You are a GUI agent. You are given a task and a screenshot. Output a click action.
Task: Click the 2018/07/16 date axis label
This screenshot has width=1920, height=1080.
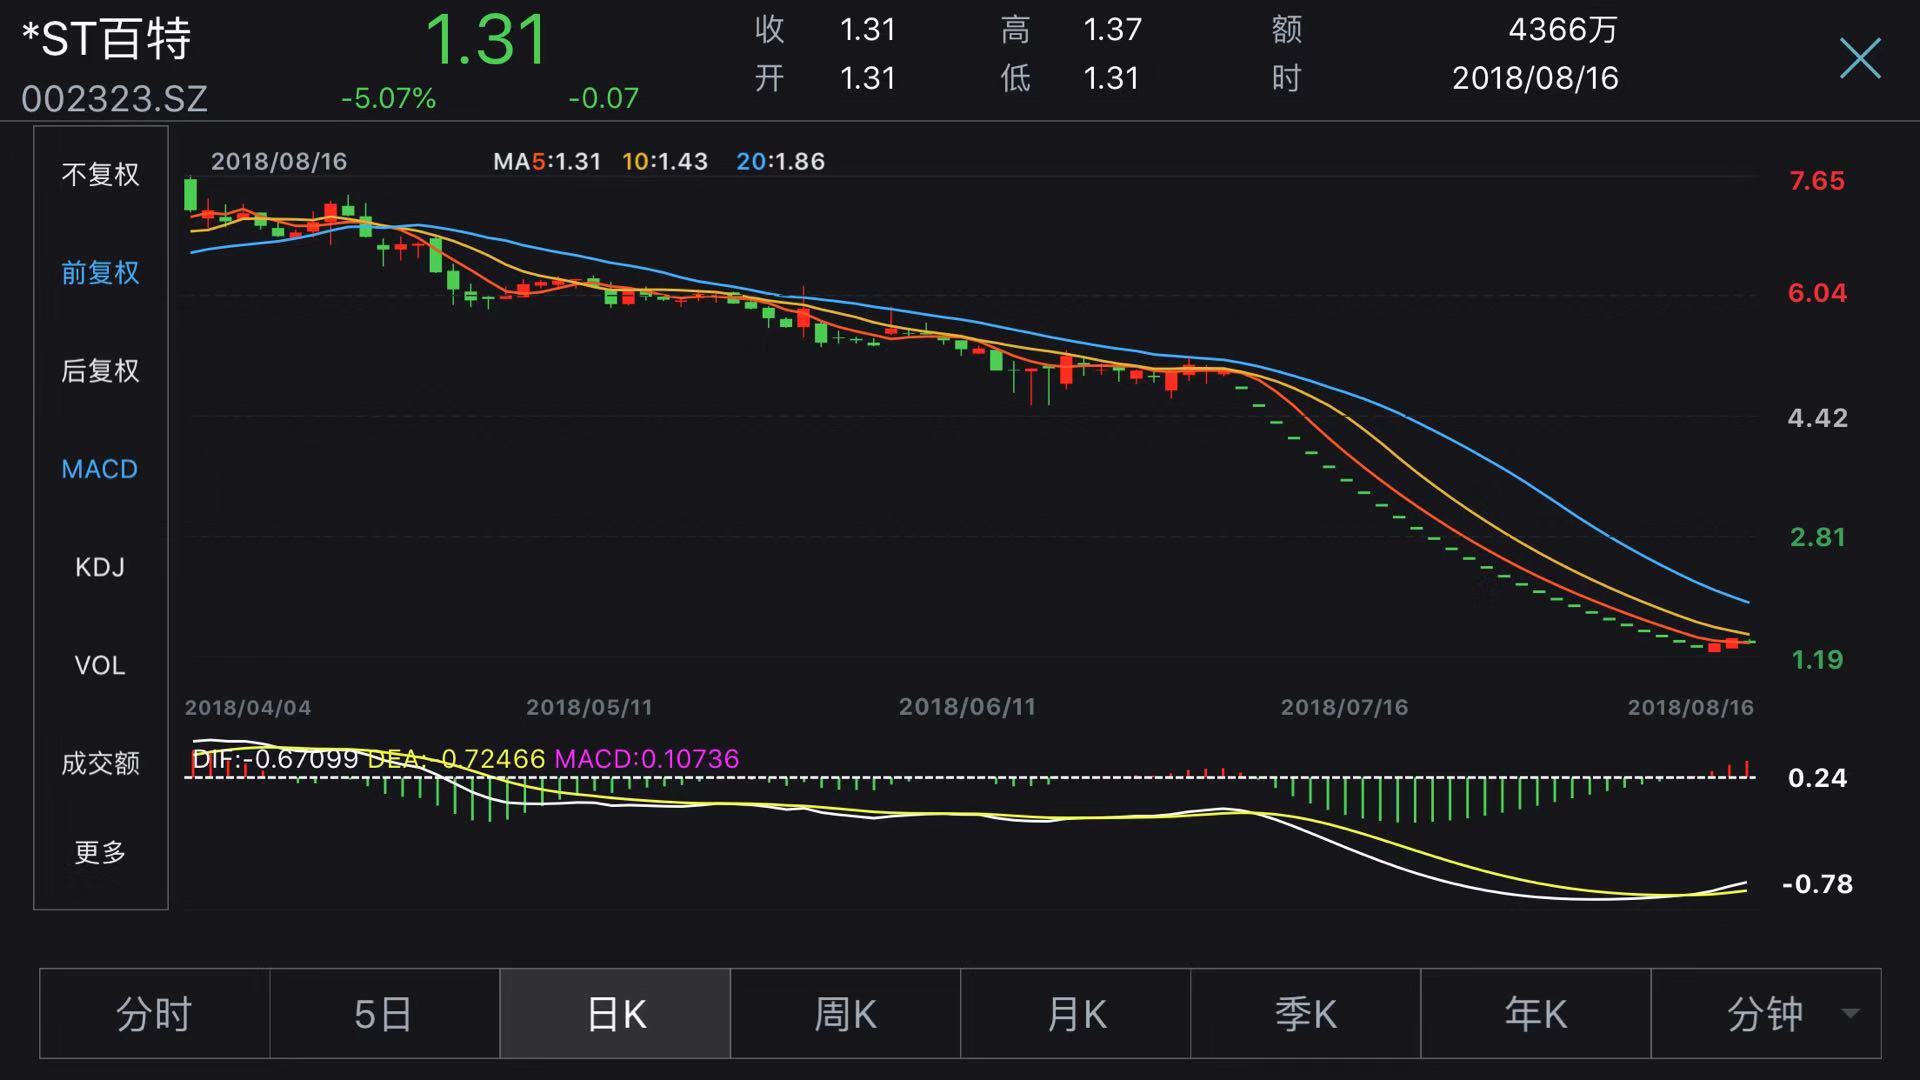coord(1344,708)
